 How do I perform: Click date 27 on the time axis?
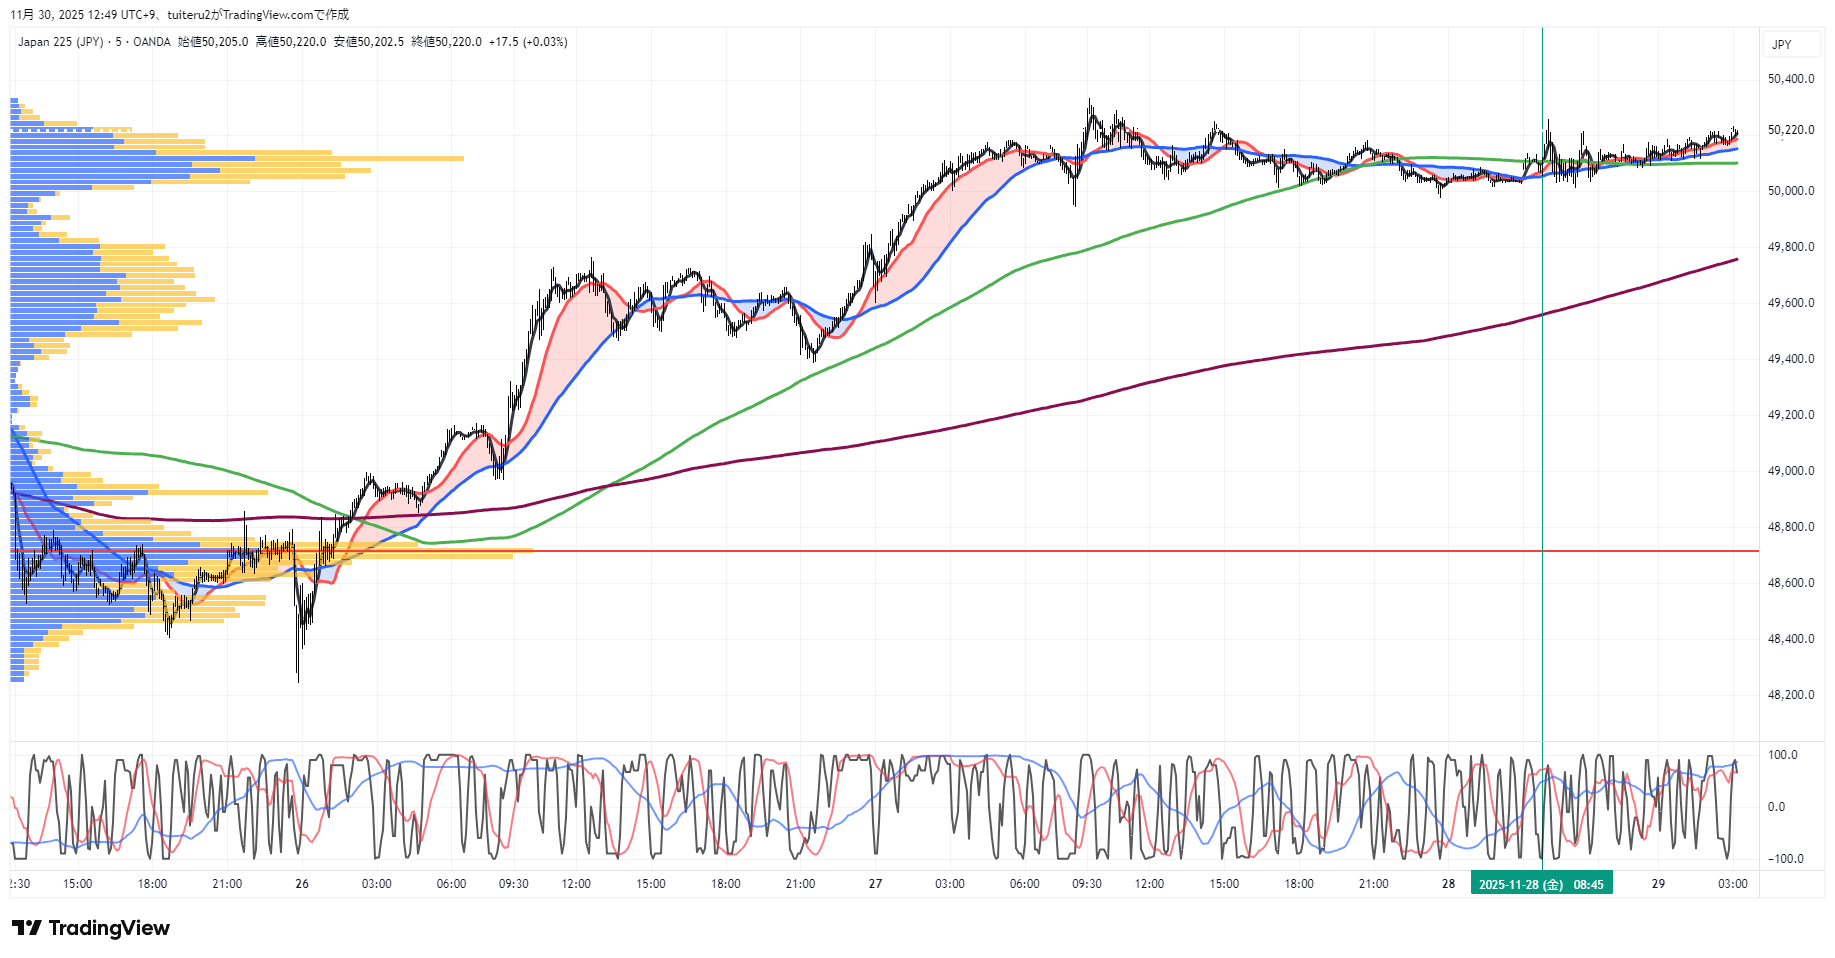point(875,884)
